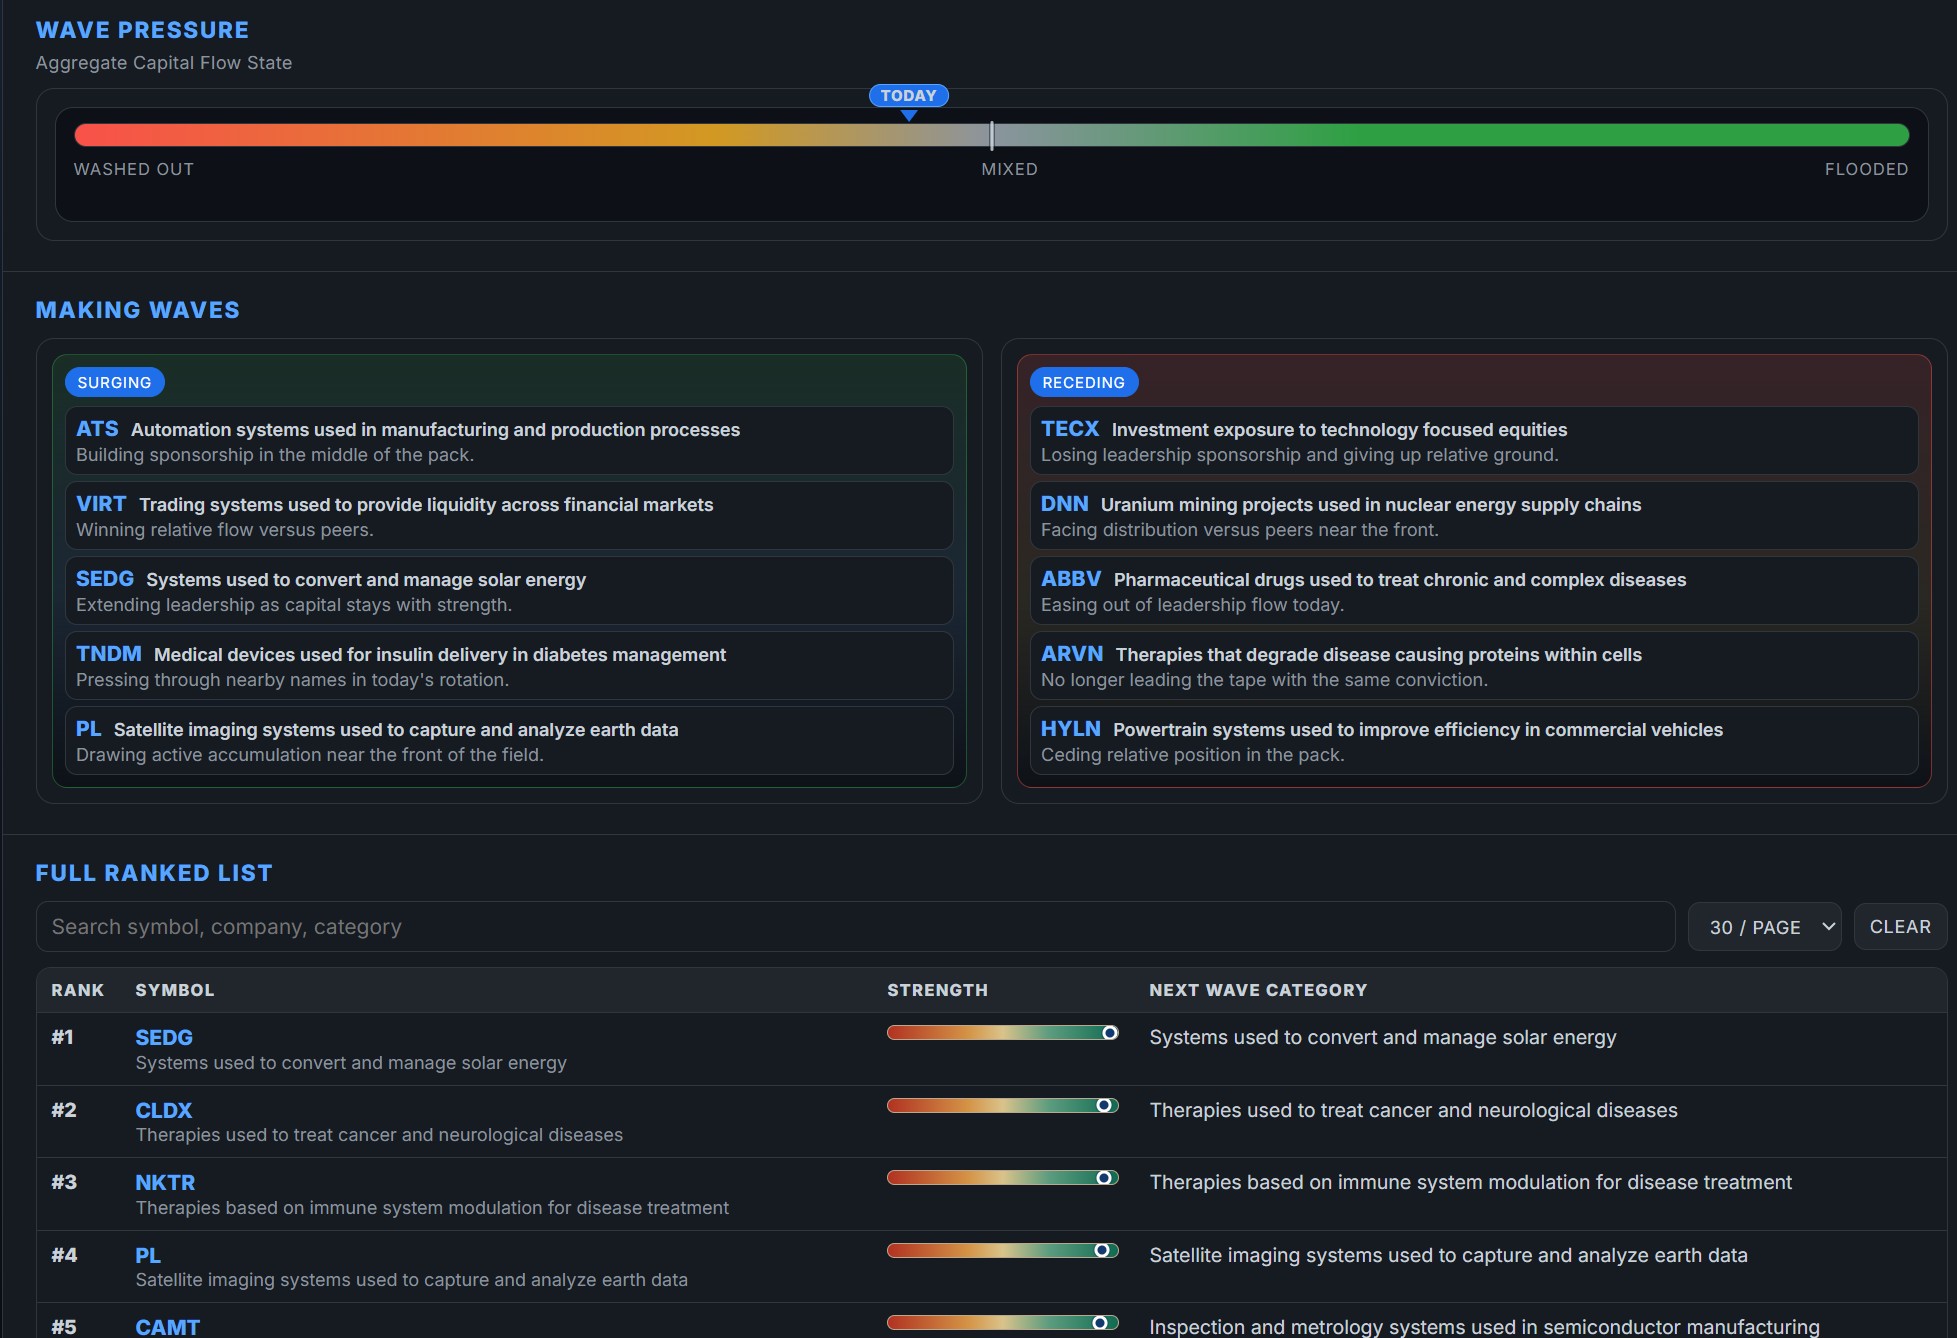The image size is (1957, 1338).
Task: Click rank #2 cell
Action: coord(63,1111)
